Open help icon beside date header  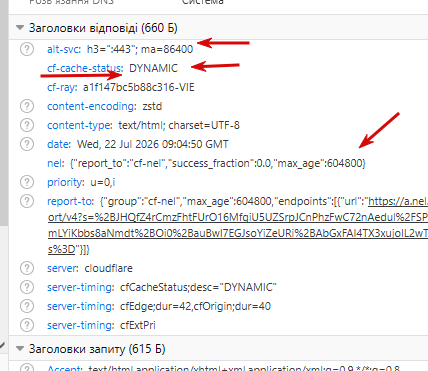coord(27,144)
